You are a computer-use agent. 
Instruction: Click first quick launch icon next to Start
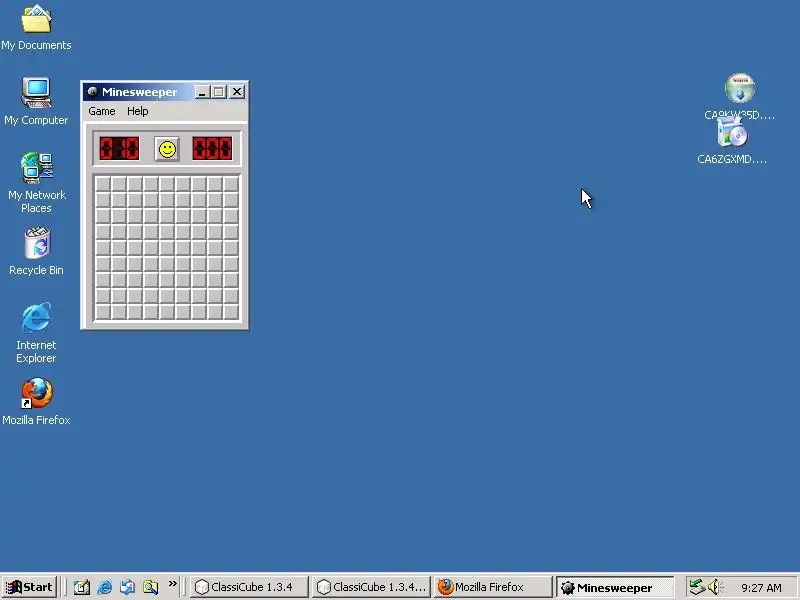pyautogui.click(x=82, y=587)
